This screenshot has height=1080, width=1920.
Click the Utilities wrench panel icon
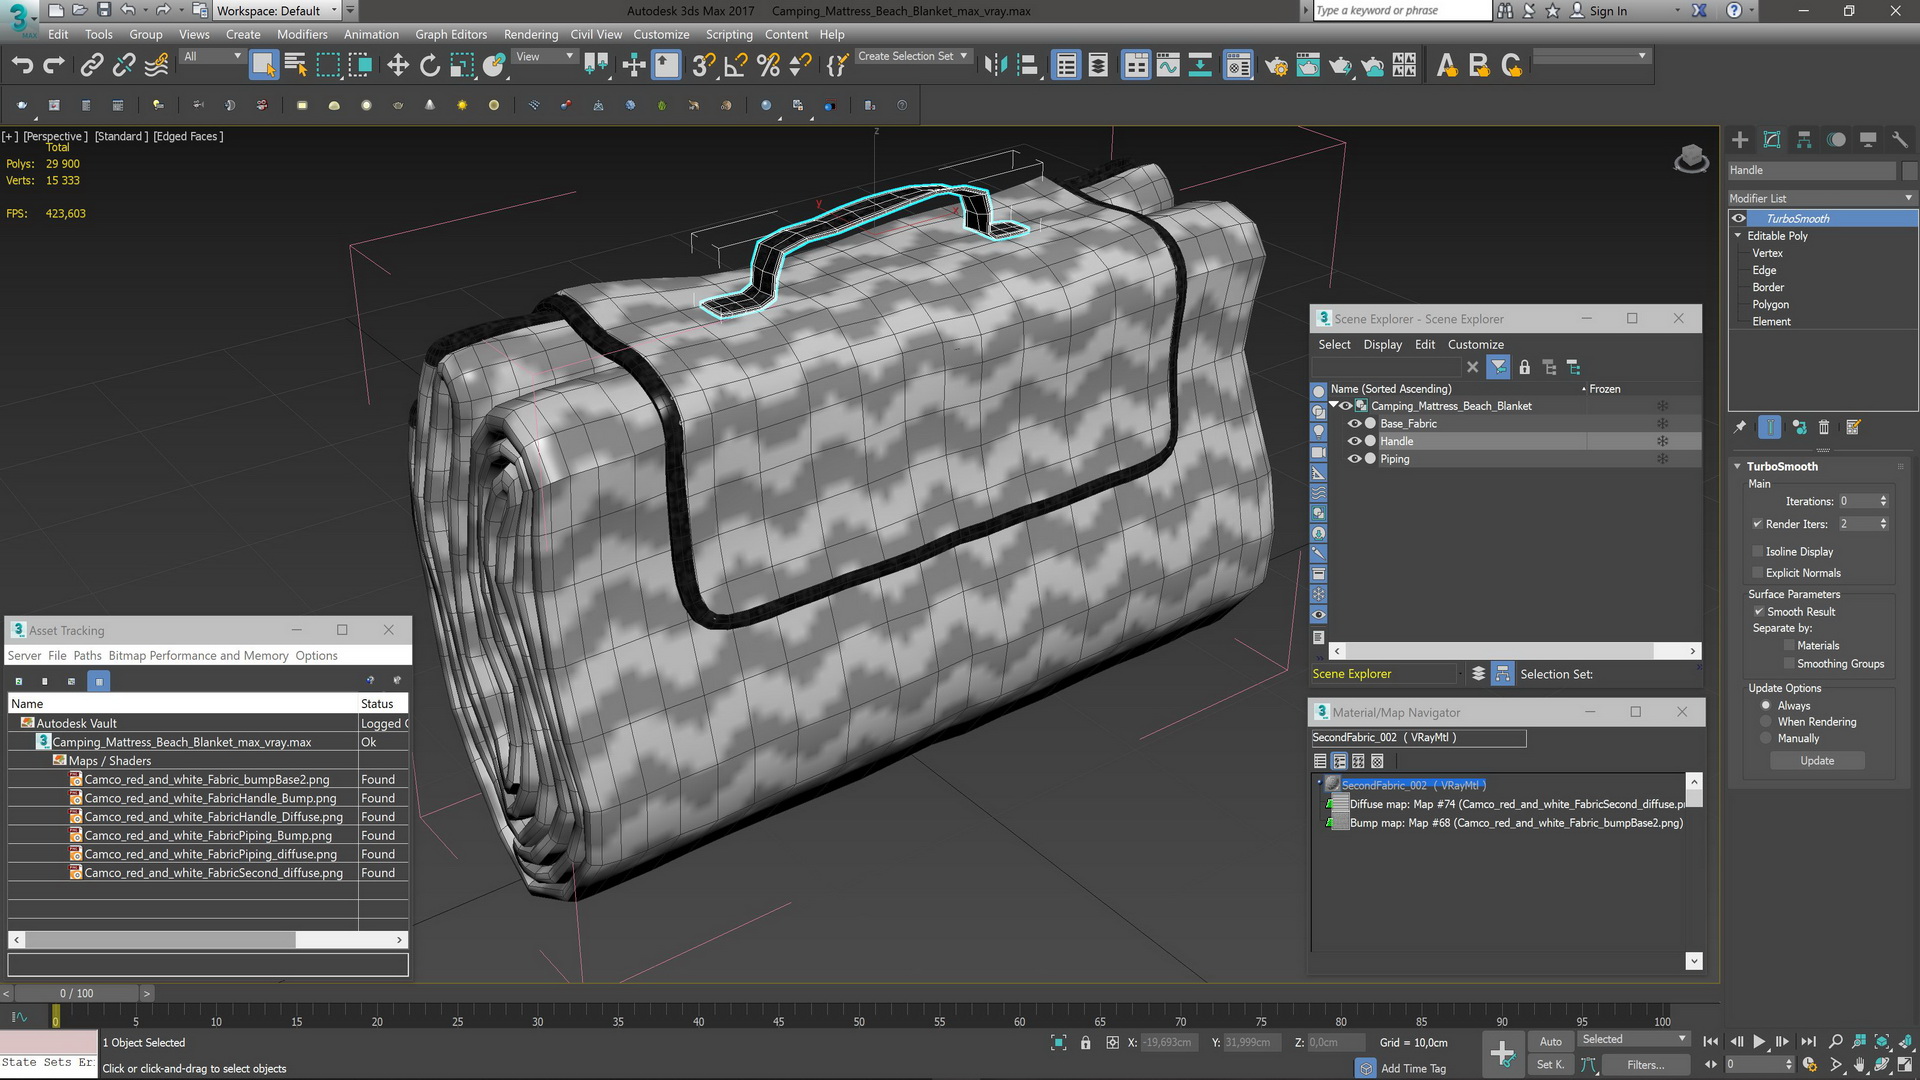tap(1900, 140)
